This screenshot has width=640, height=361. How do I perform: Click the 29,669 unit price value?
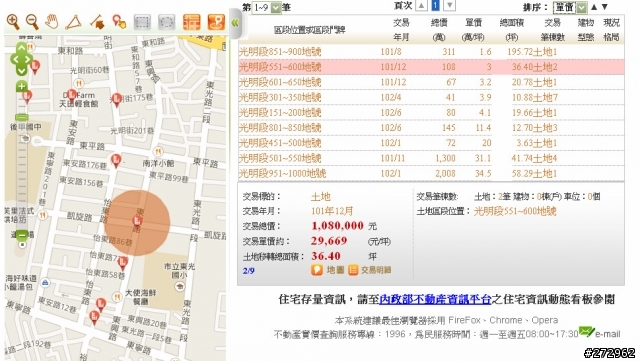tap(329, 241)
